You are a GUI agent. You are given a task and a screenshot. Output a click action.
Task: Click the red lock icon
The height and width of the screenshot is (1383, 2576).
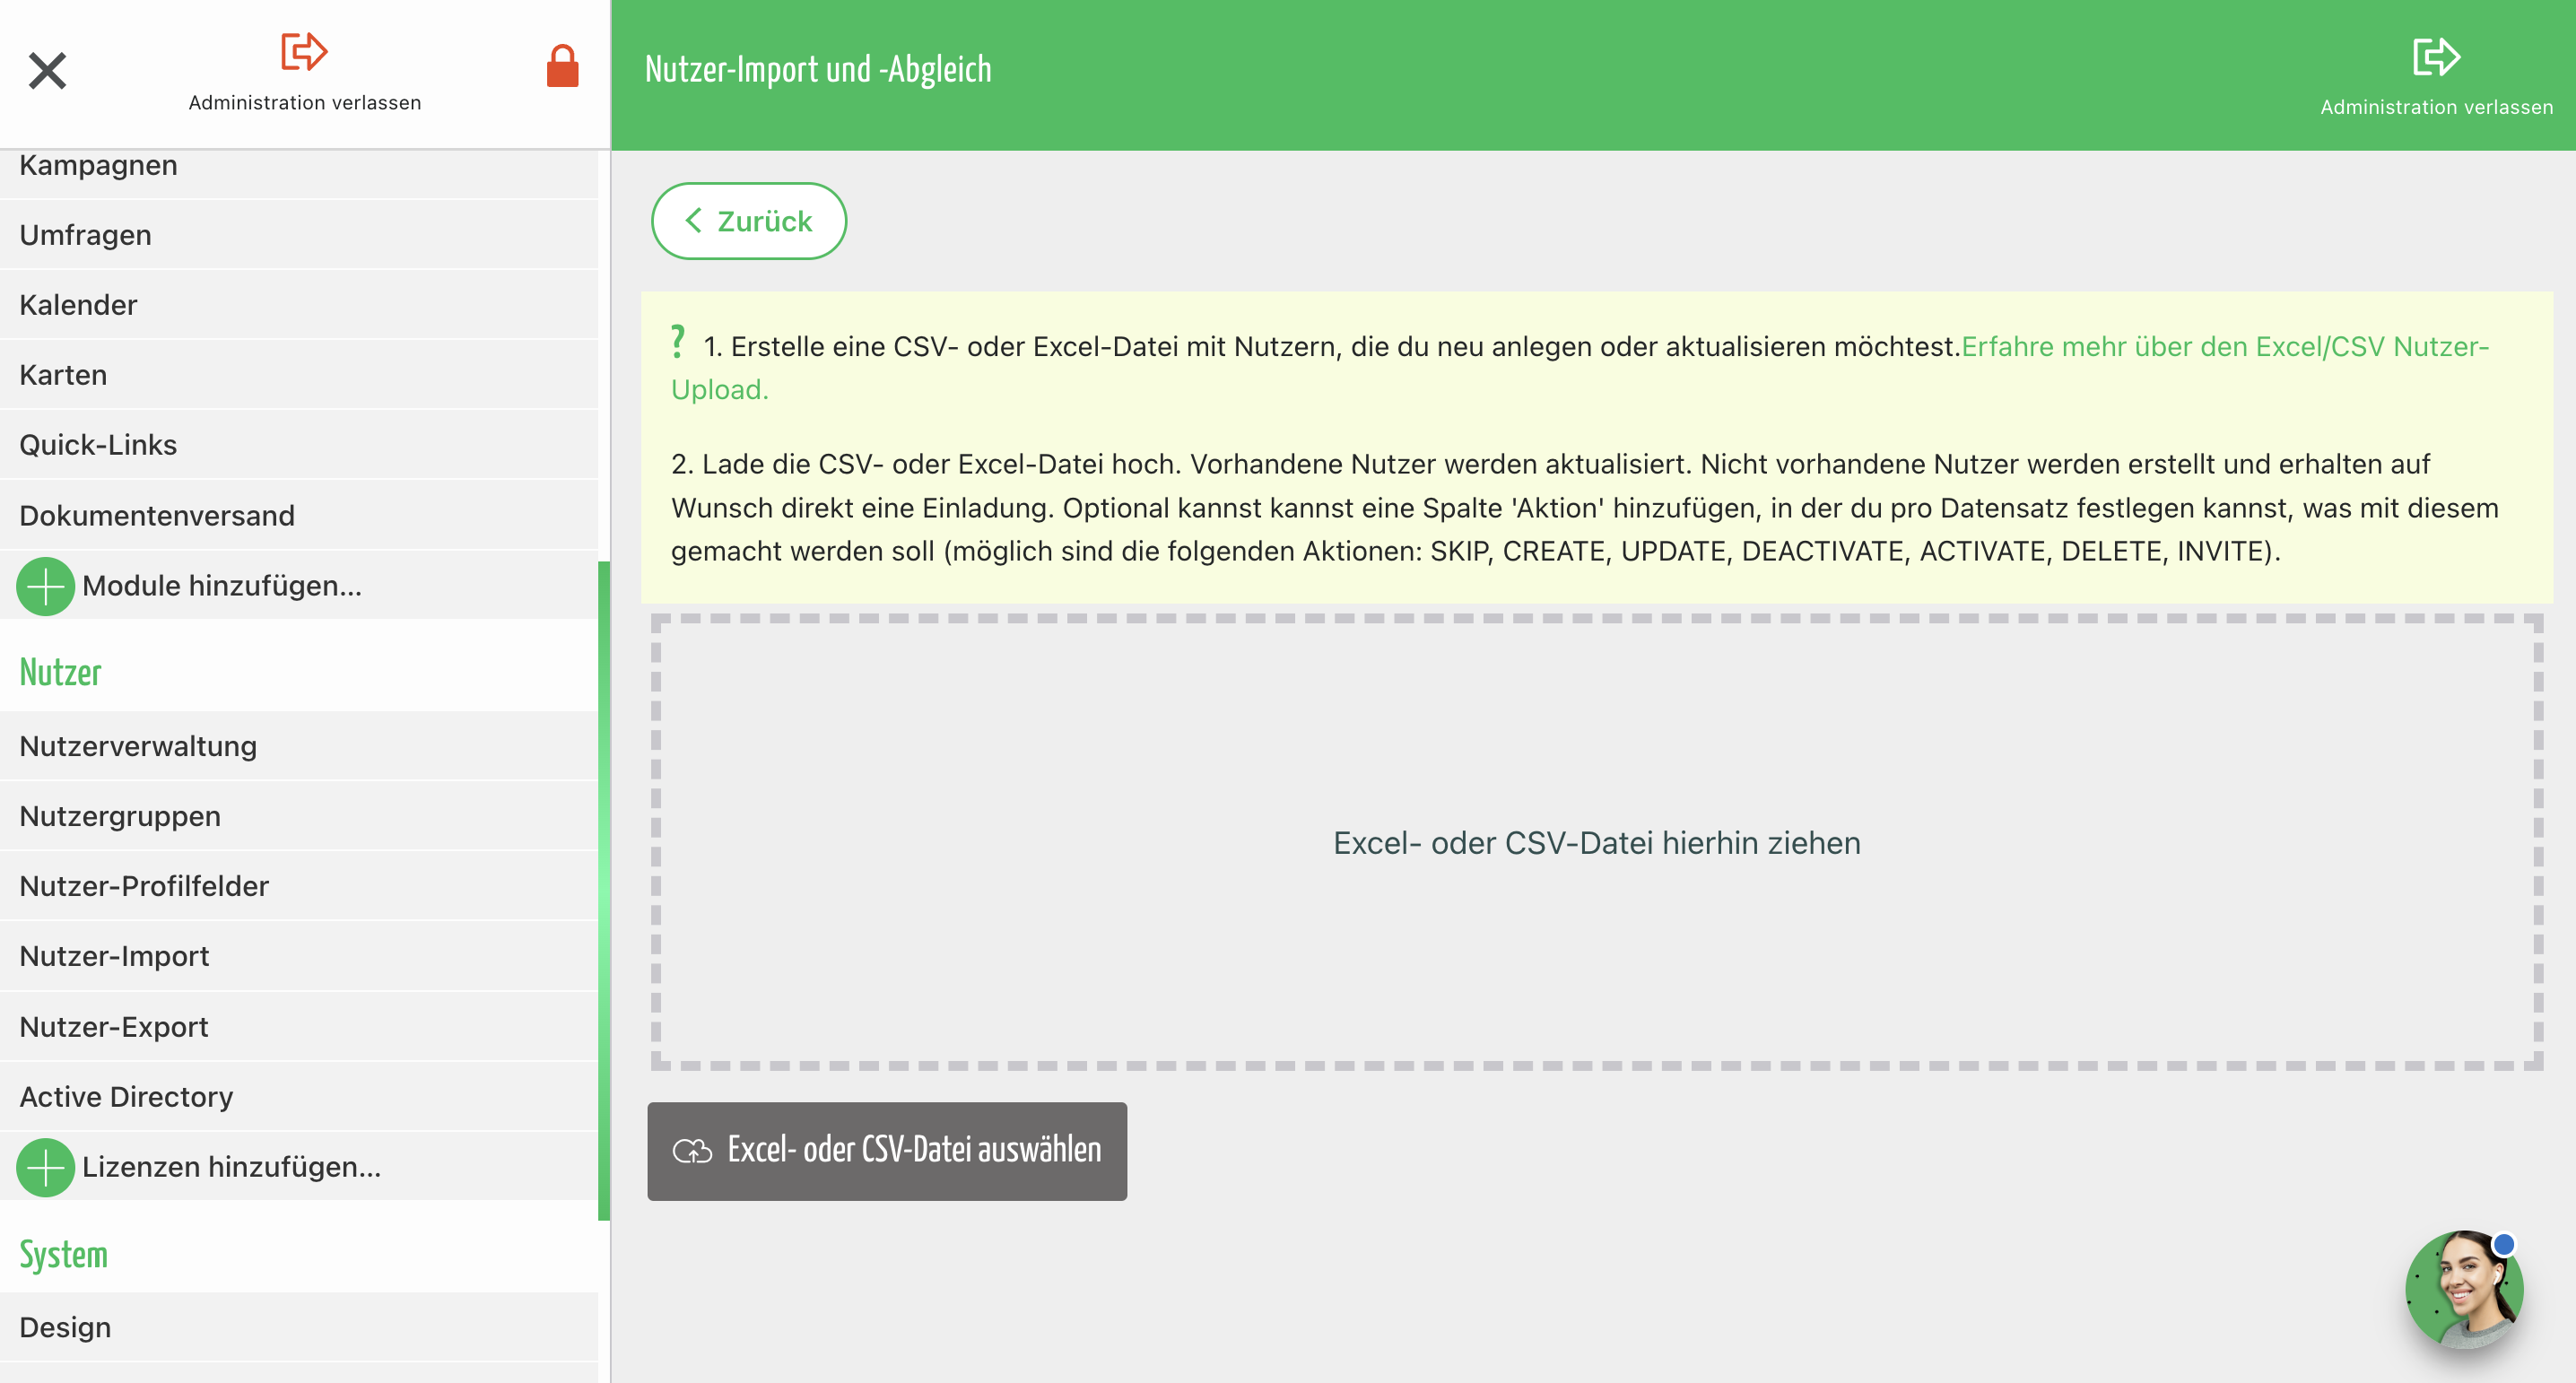coord(562,66)
